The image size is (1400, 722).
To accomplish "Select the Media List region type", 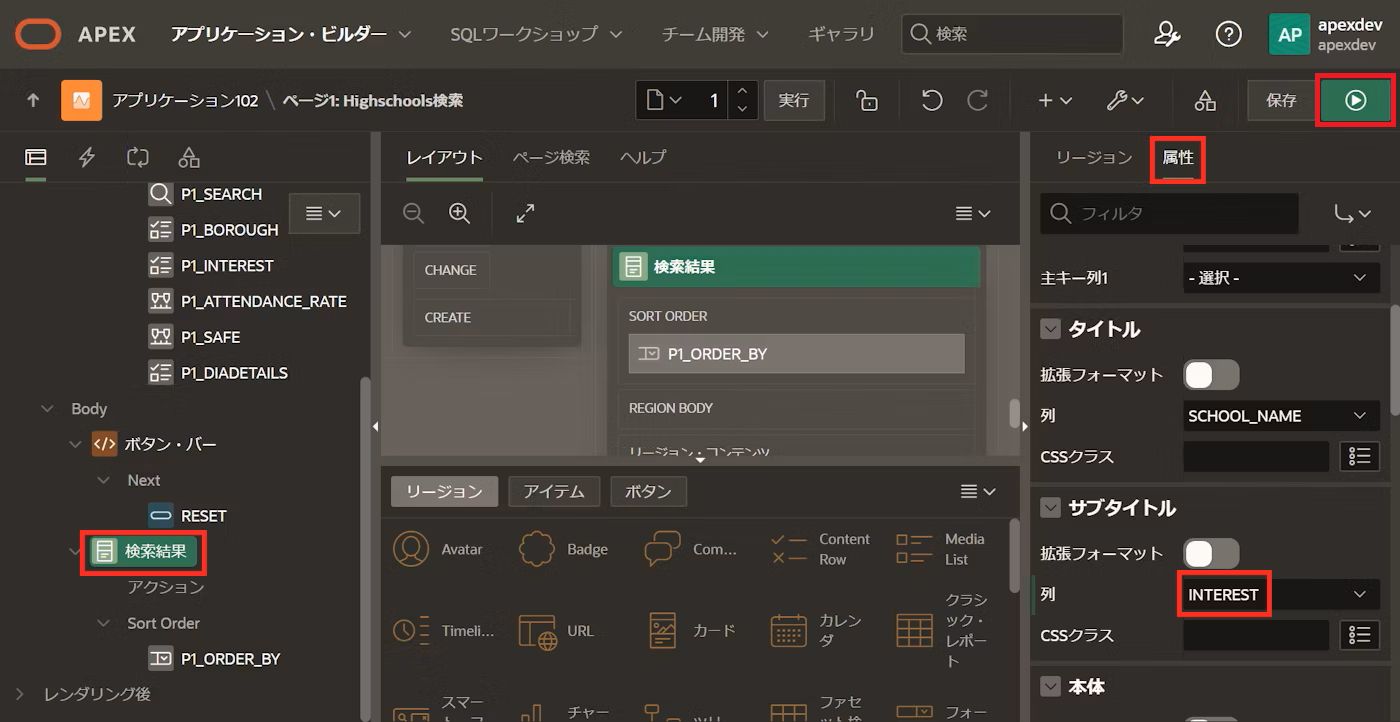I will coord(942,549).
